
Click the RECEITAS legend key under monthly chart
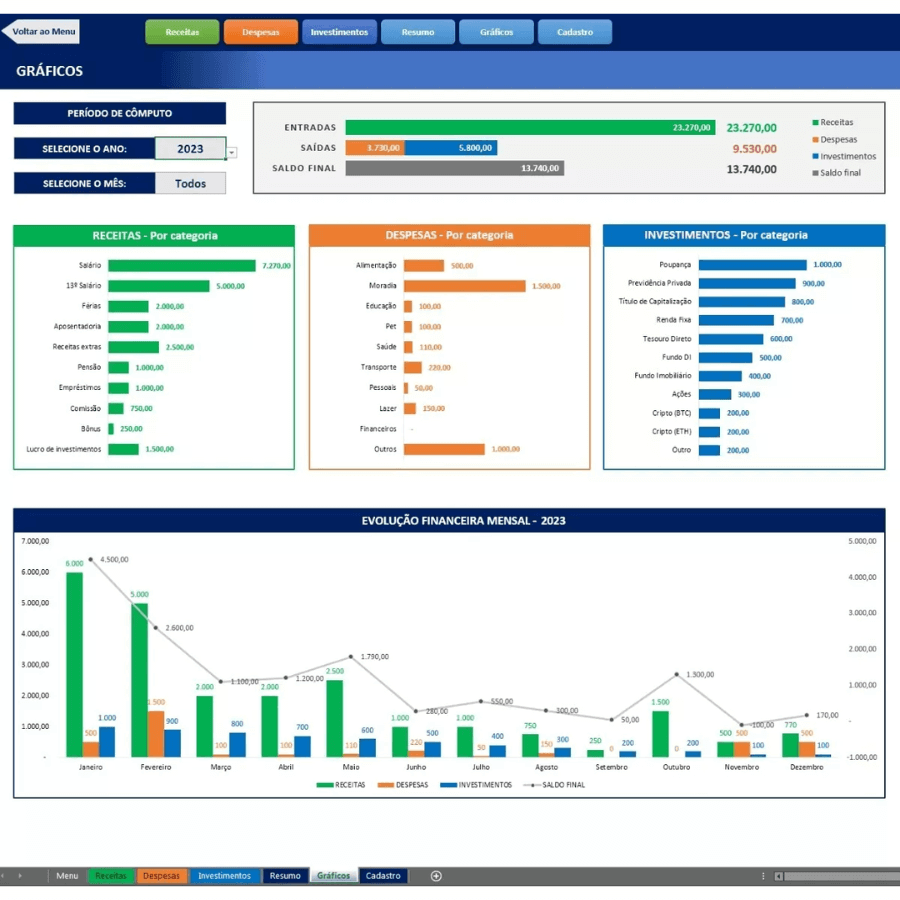pos(325,785)
